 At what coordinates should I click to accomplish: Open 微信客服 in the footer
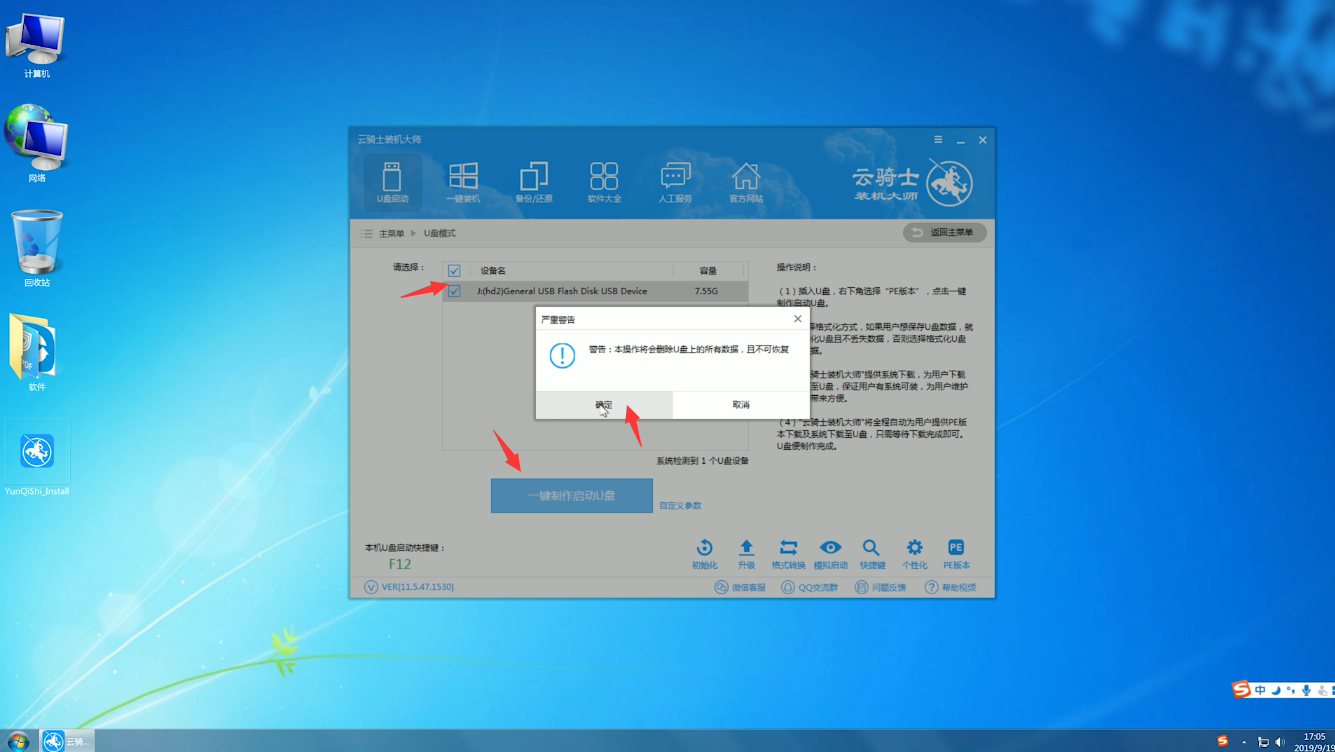click(740, 587)
